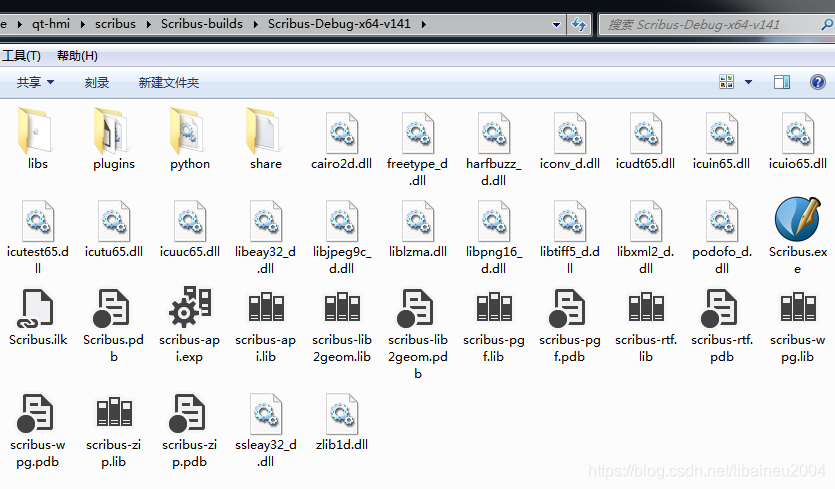Open the 工具(T) menu
Image resolution: width=835 pixels, height=489 pixels.
21,55
